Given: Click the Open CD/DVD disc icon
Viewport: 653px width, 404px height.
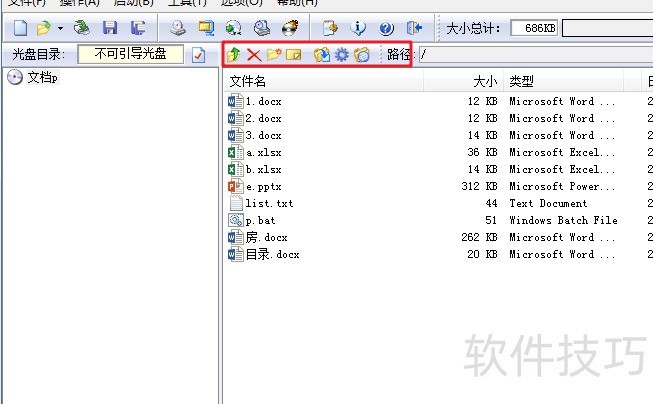Looking at the screenshot, I should (x=82, y=28).
